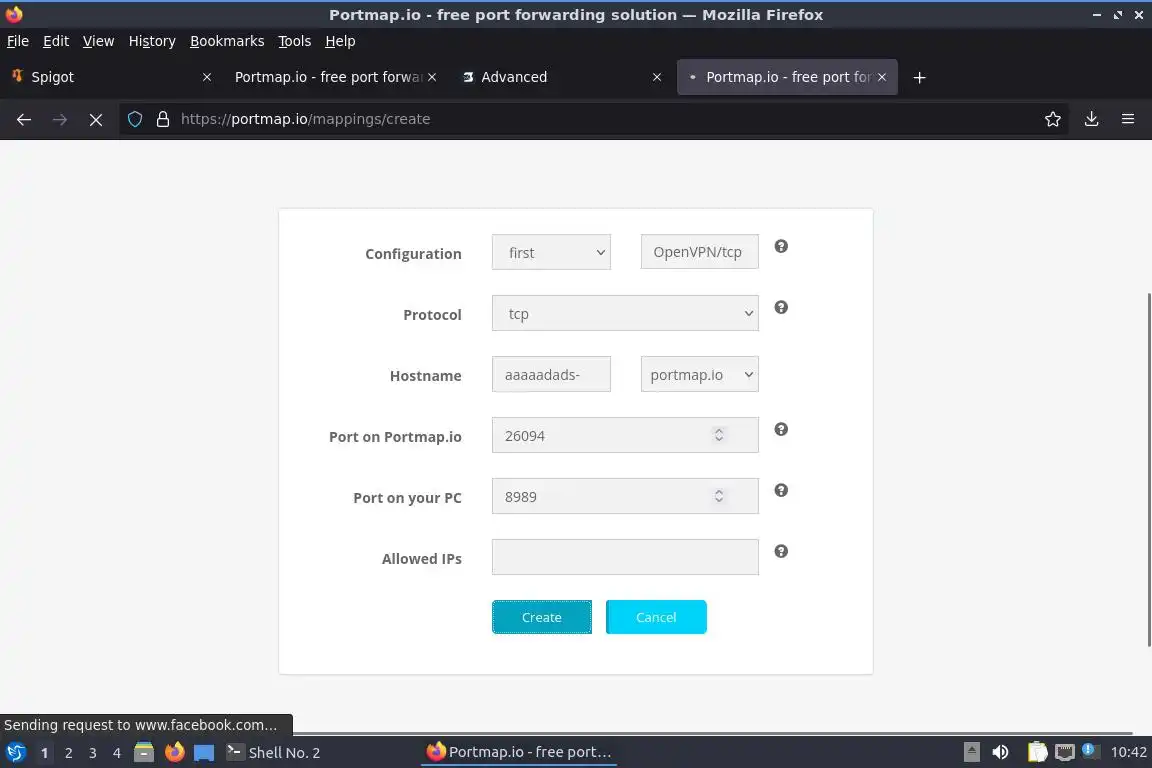1152x768 pixels.
Task: Close the Spigot tab
Action: (x=207, y=77)
